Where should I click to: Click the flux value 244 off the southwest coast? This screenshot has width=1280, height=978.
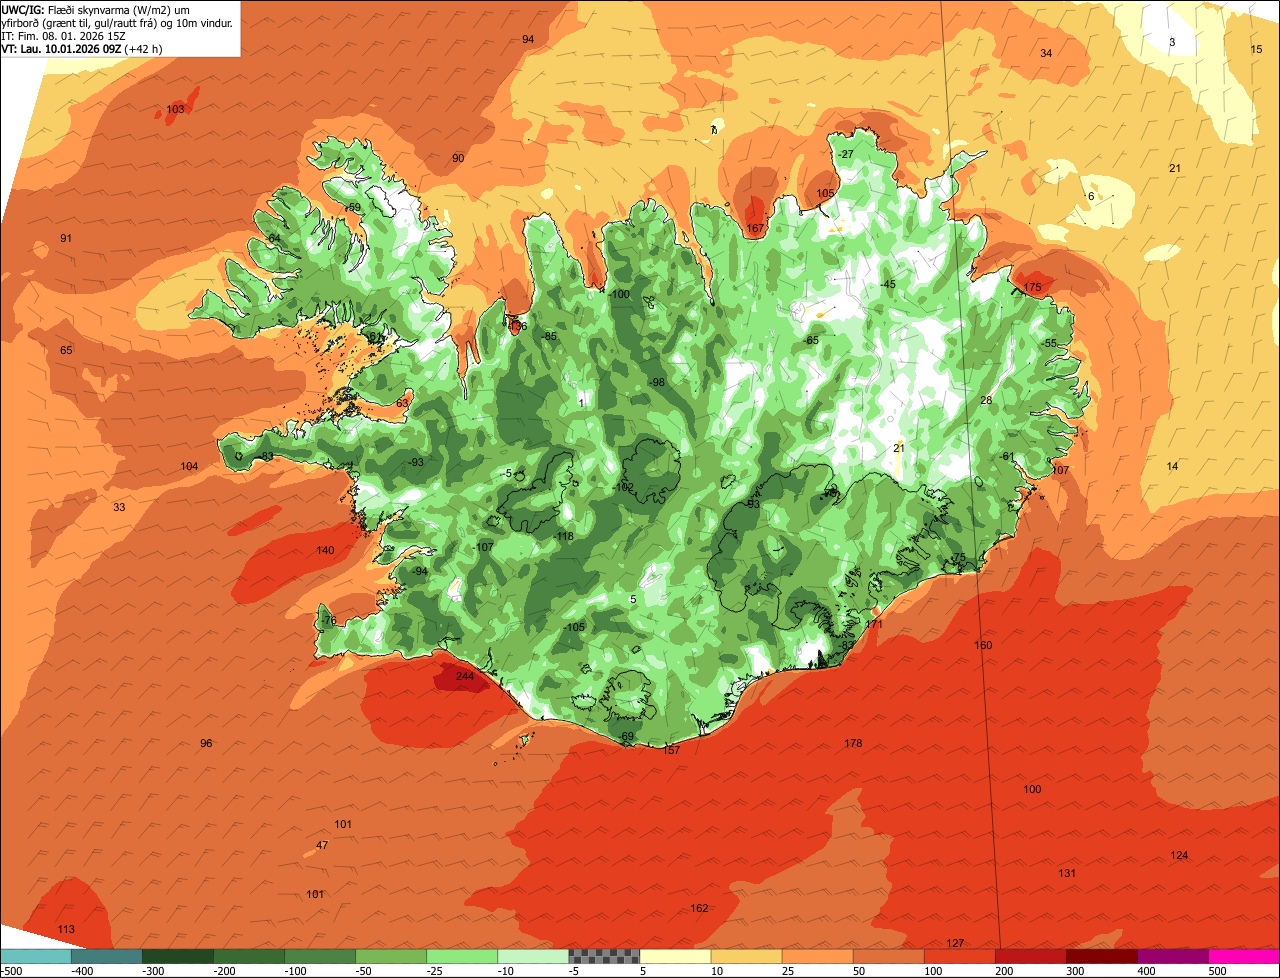point(465,677)
